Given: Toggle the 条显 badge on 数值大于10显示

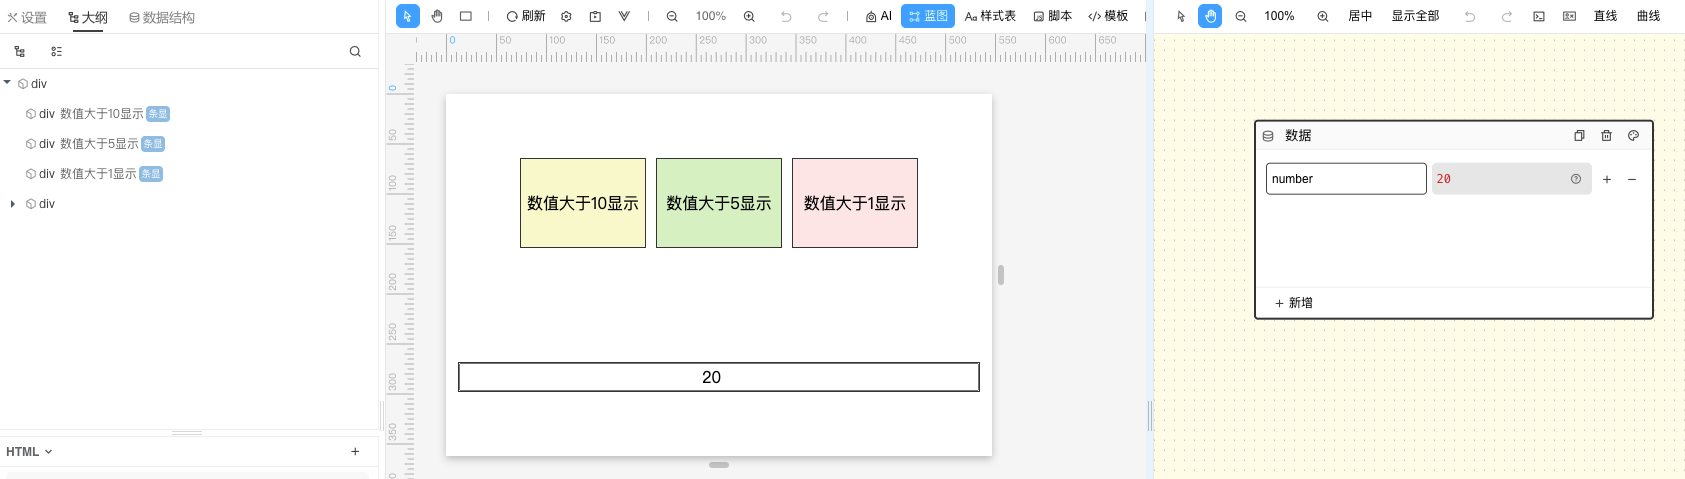Looking at the screenshot, I should pos(158,114).
